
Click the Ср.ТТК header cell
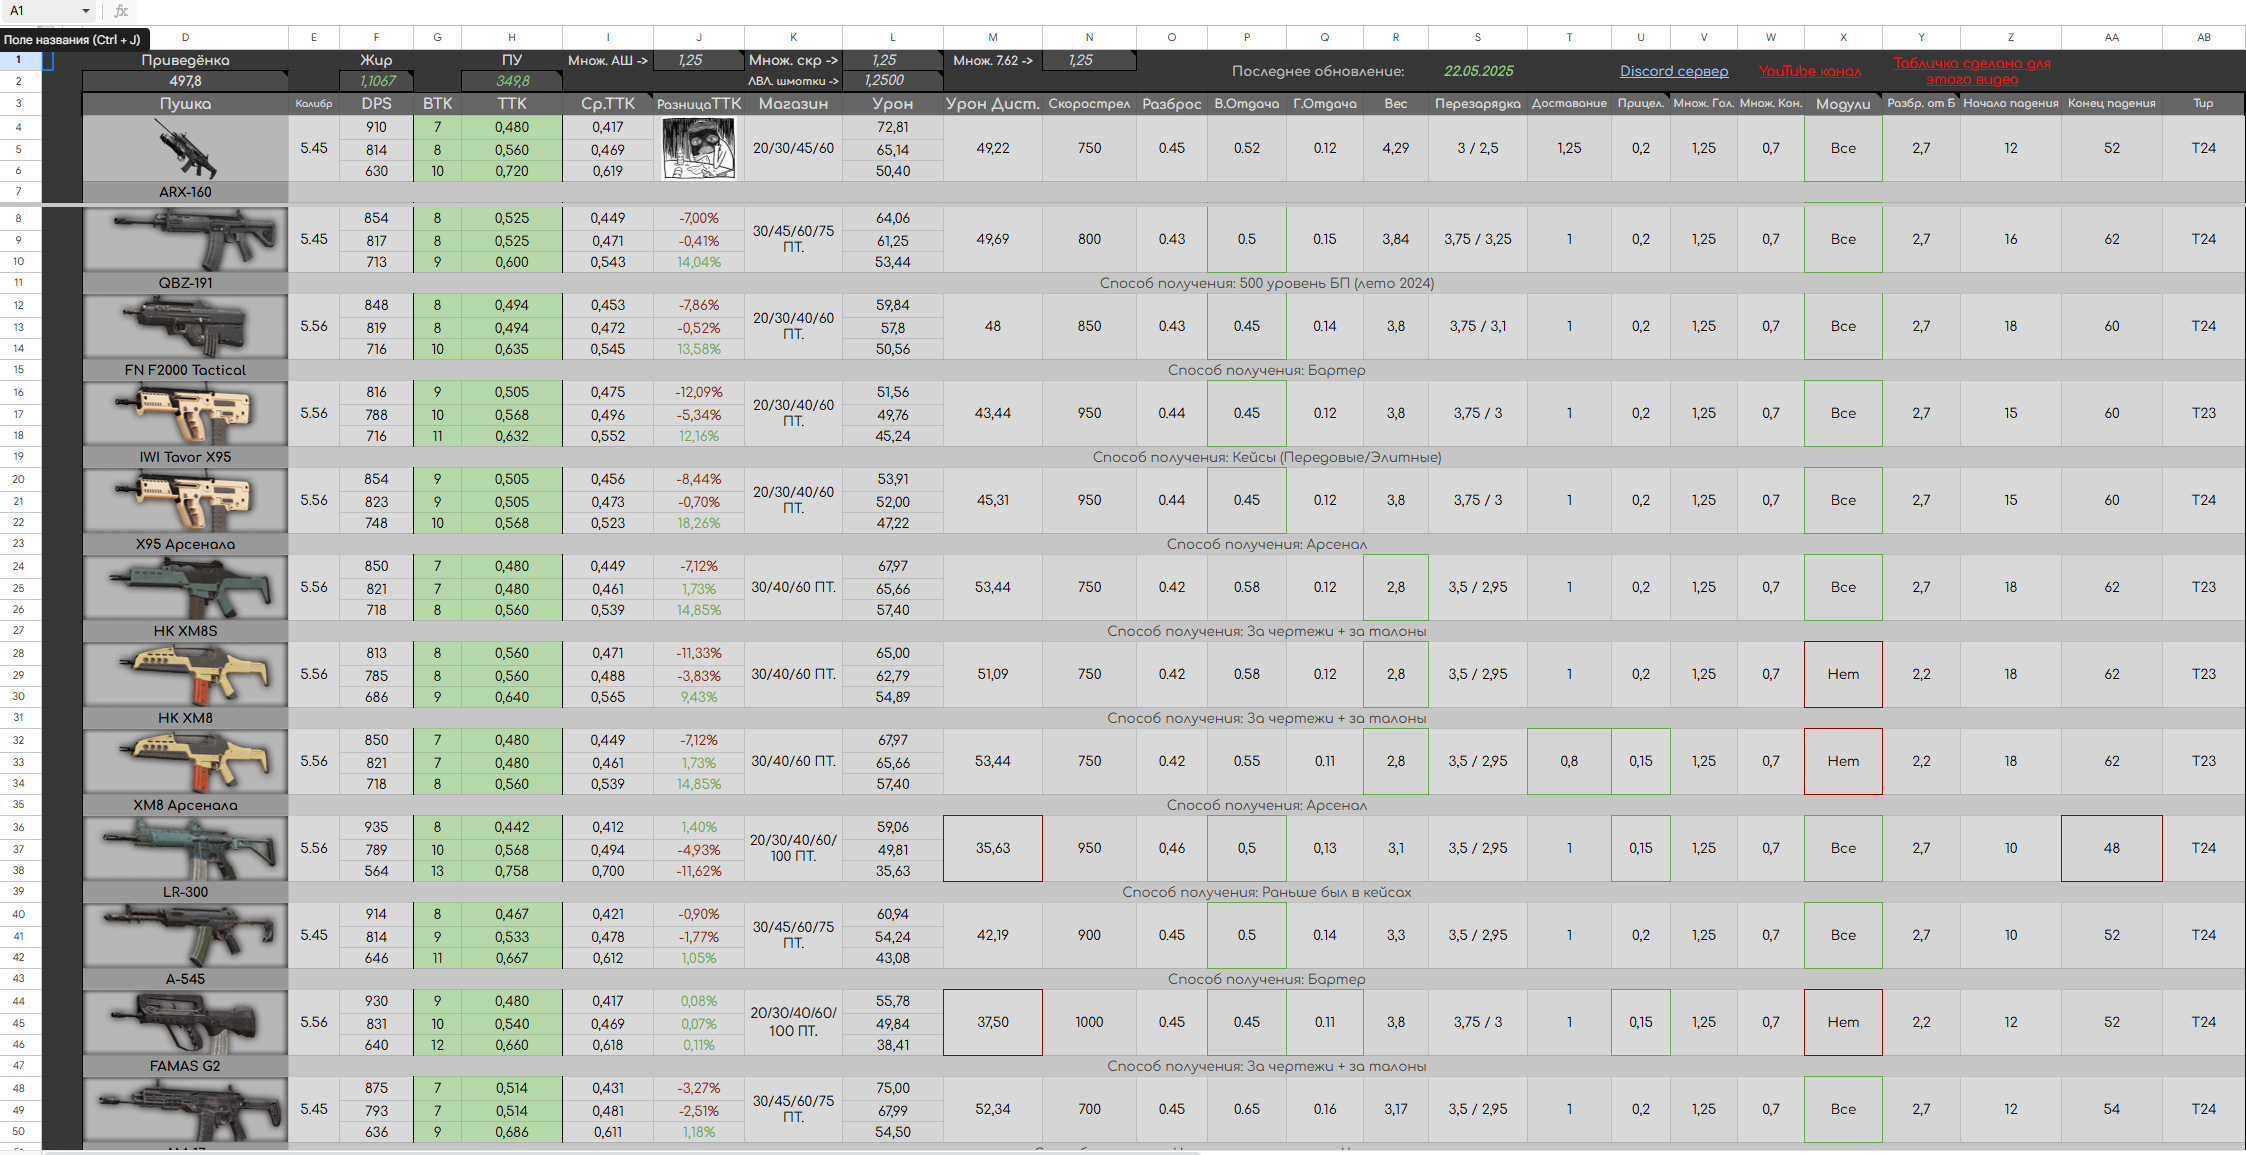[608, 103]
